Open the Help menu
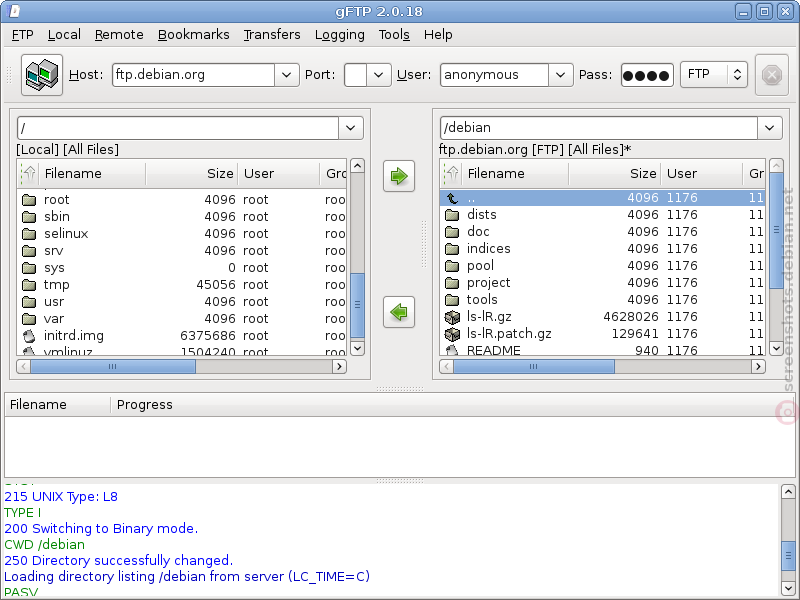Viewport: 800px width, 600px height. point(438,35)
